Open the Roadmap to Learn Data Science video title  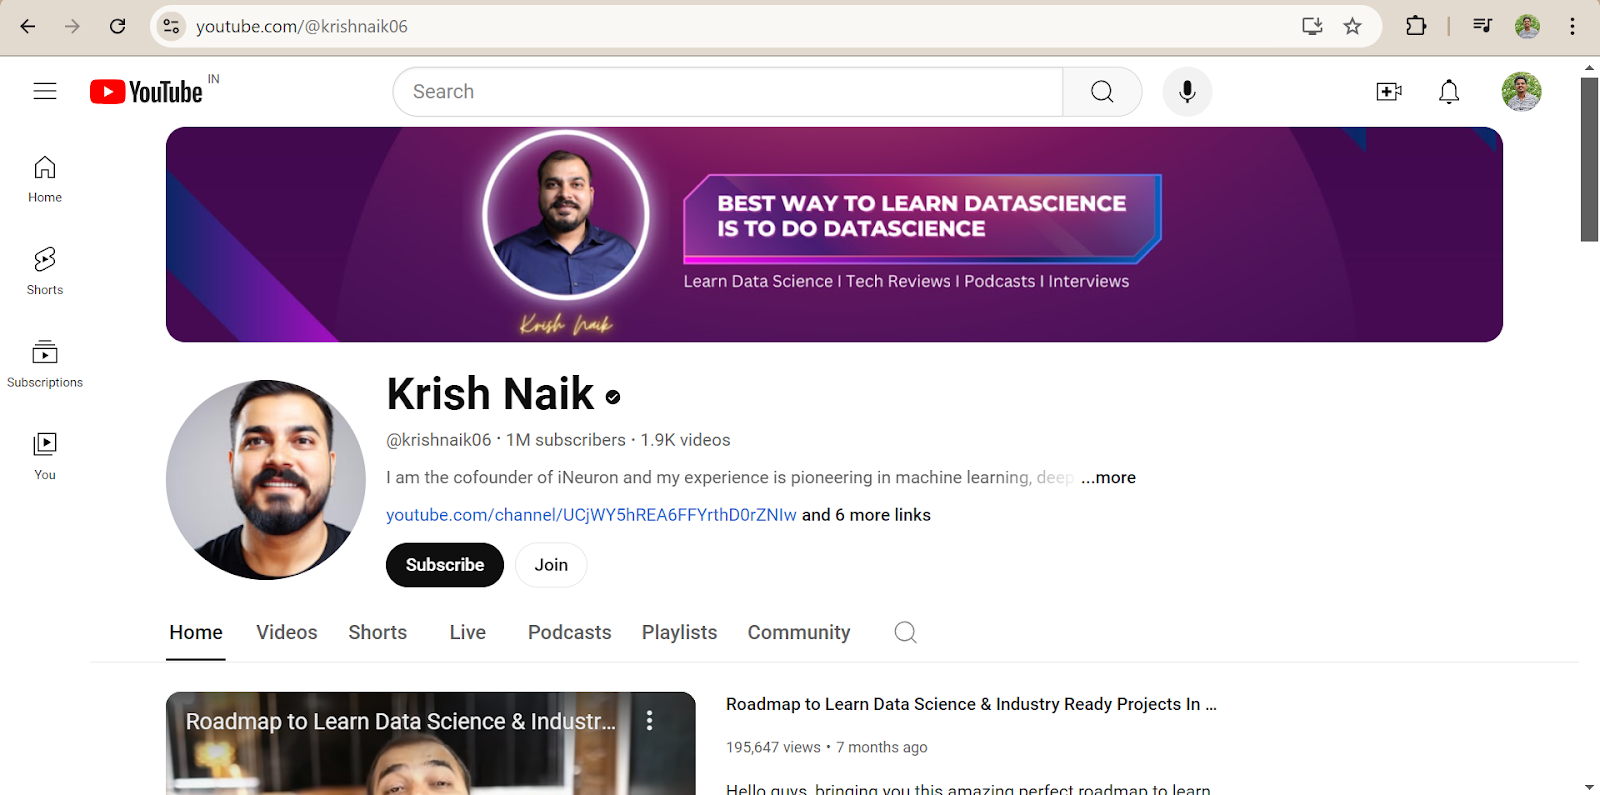pyautogui.click(x=971, y=704)
